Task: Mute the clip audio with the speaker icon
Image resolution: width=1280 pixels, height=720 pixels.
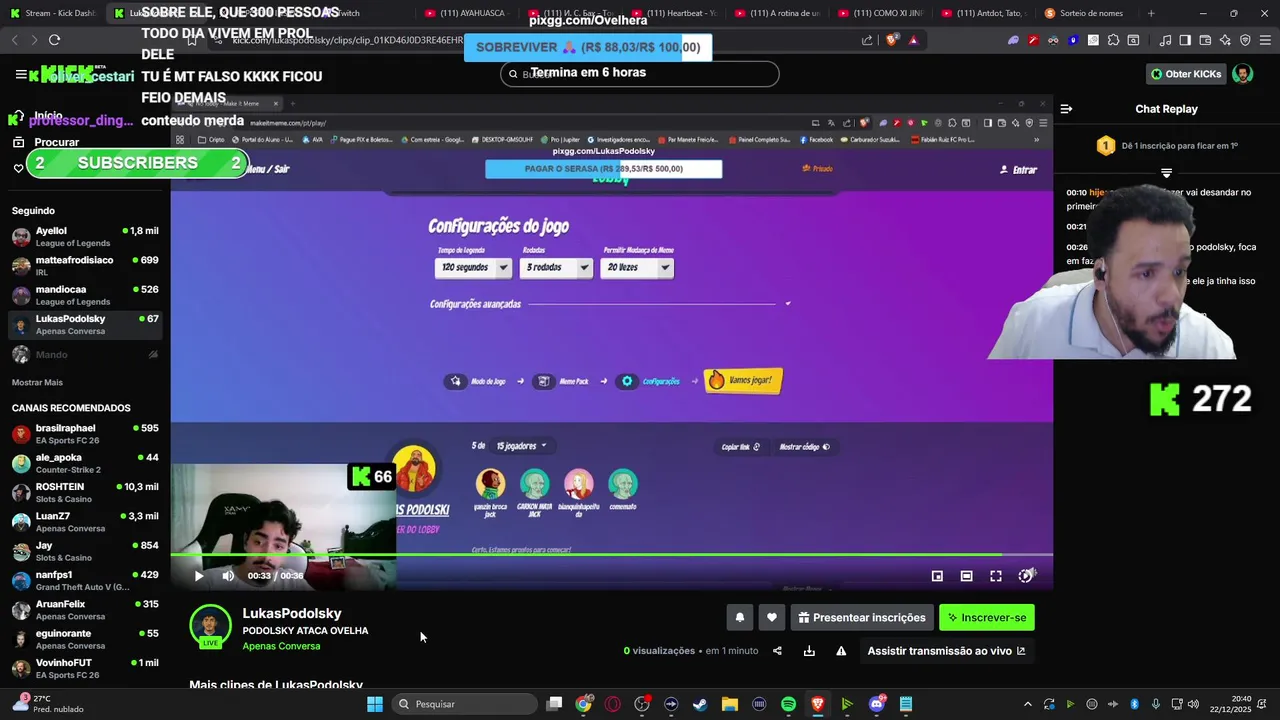Action: 228,576
